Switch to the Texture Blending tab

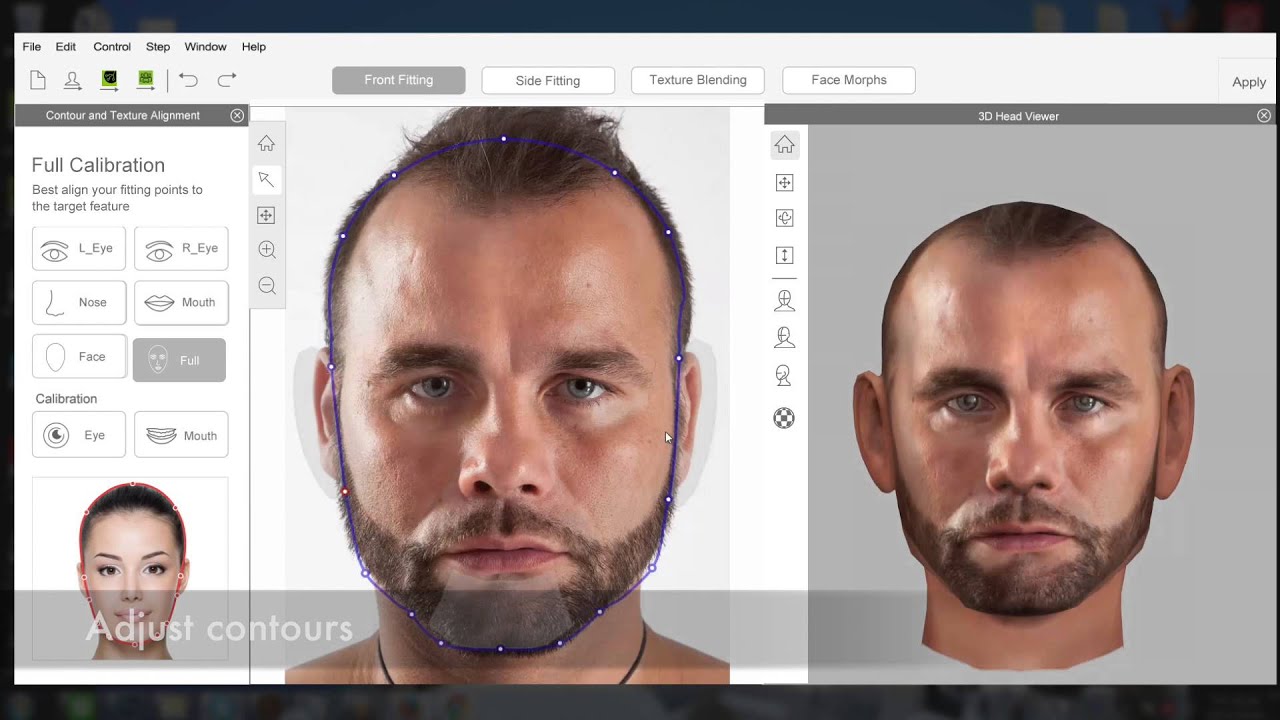(697, 80)
